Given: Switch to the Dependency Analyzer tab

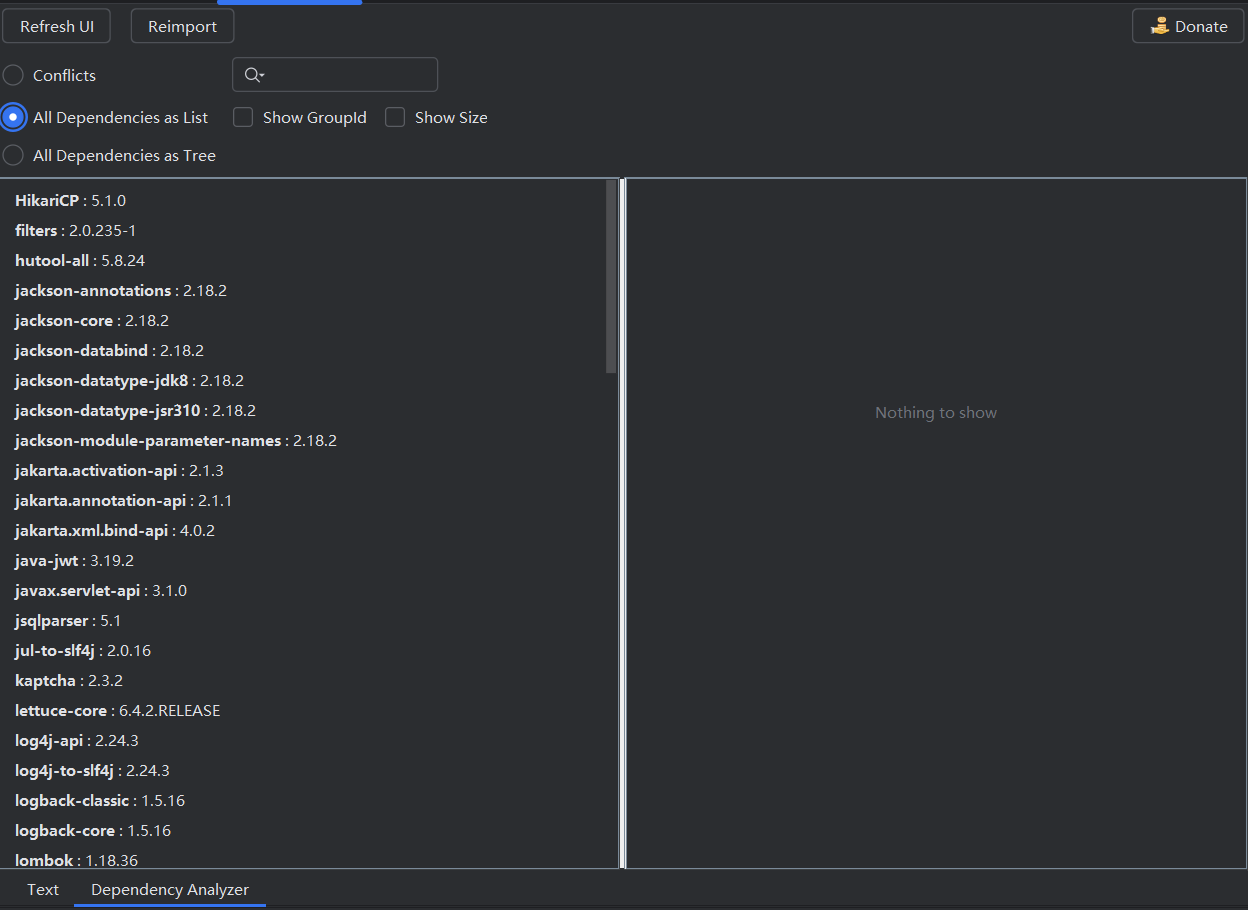Looking at the screenshot, I should click(x=170, y=889).
